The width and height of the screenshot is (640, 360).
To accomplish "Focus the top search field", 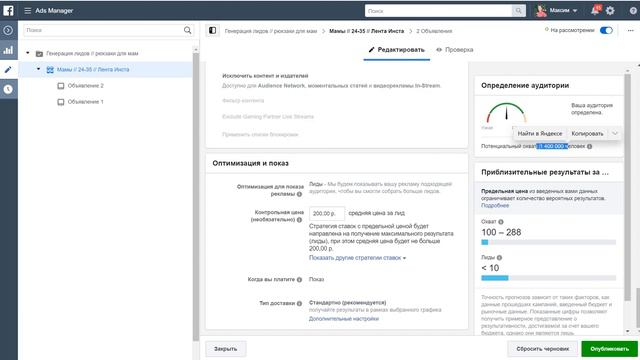I will [x=438, y=11].
